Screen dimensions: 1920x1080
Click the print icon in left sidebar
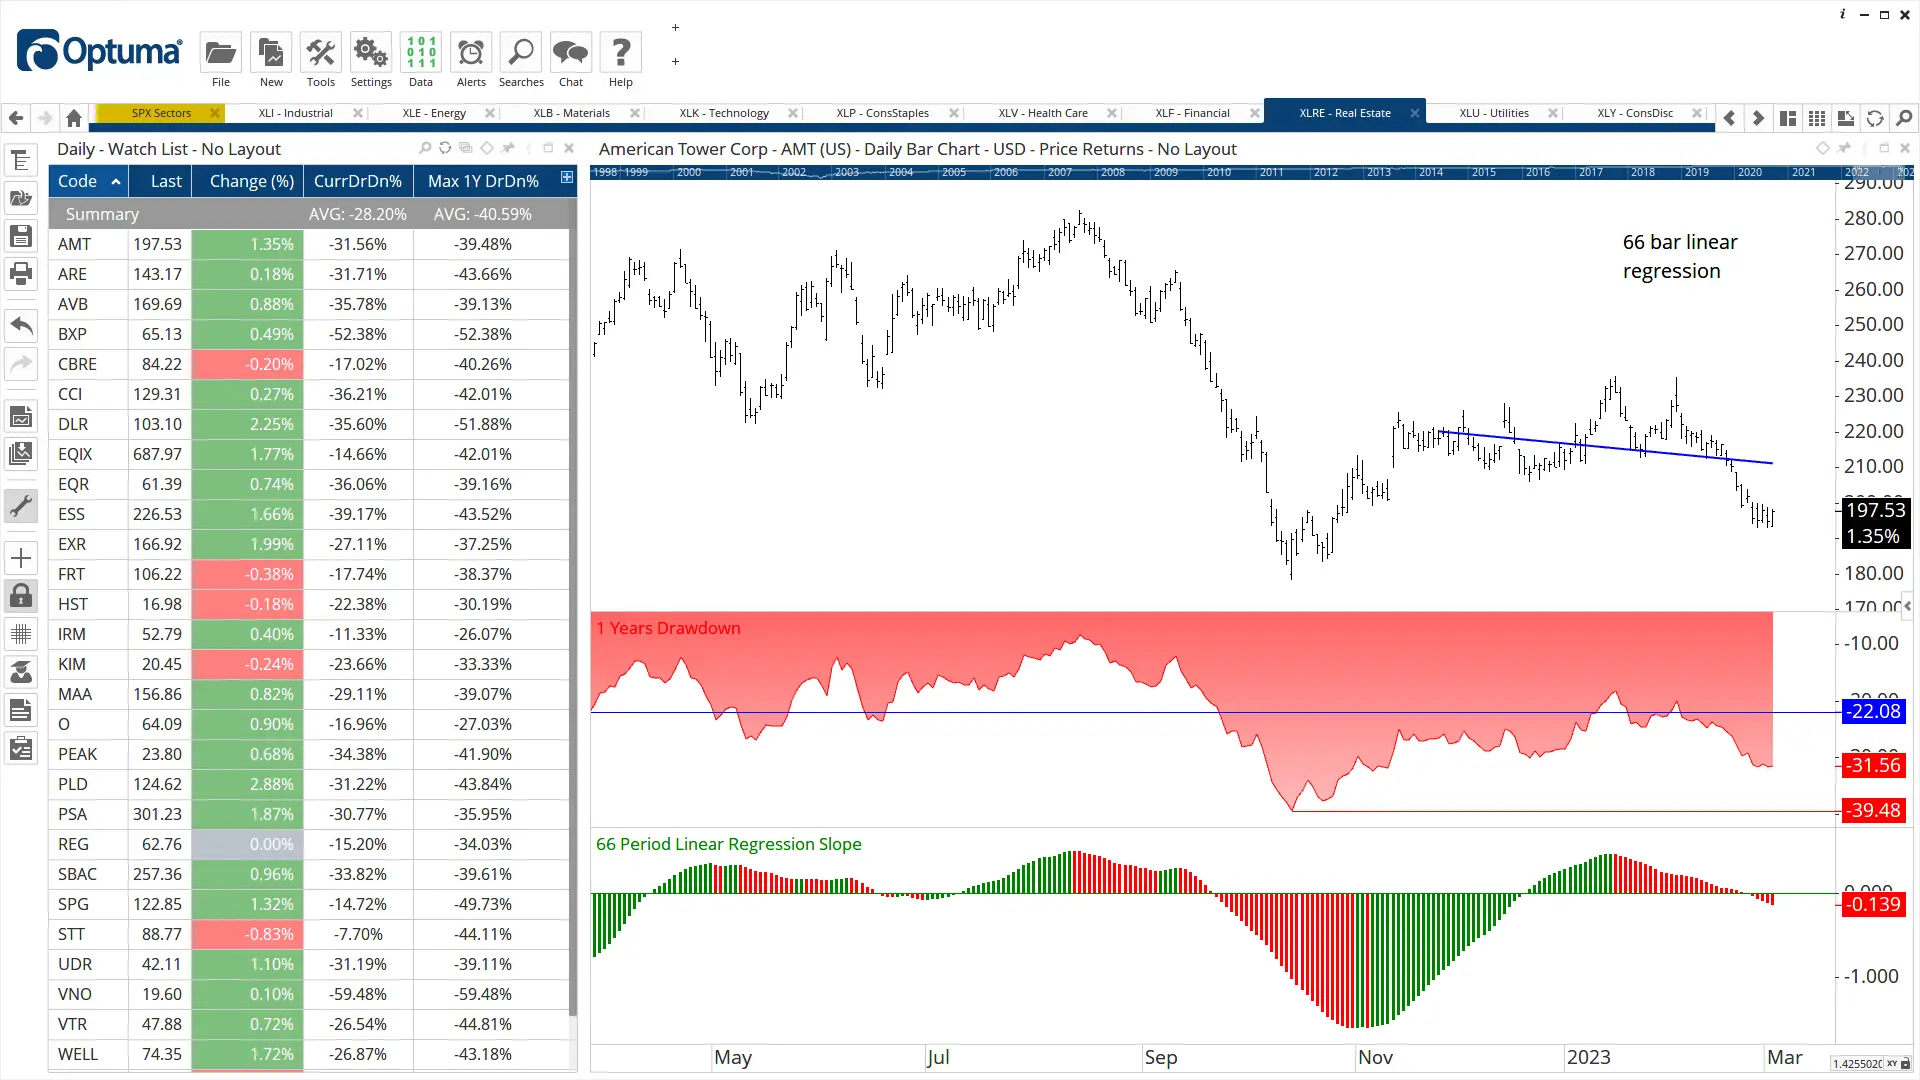(x=21, y=273)
